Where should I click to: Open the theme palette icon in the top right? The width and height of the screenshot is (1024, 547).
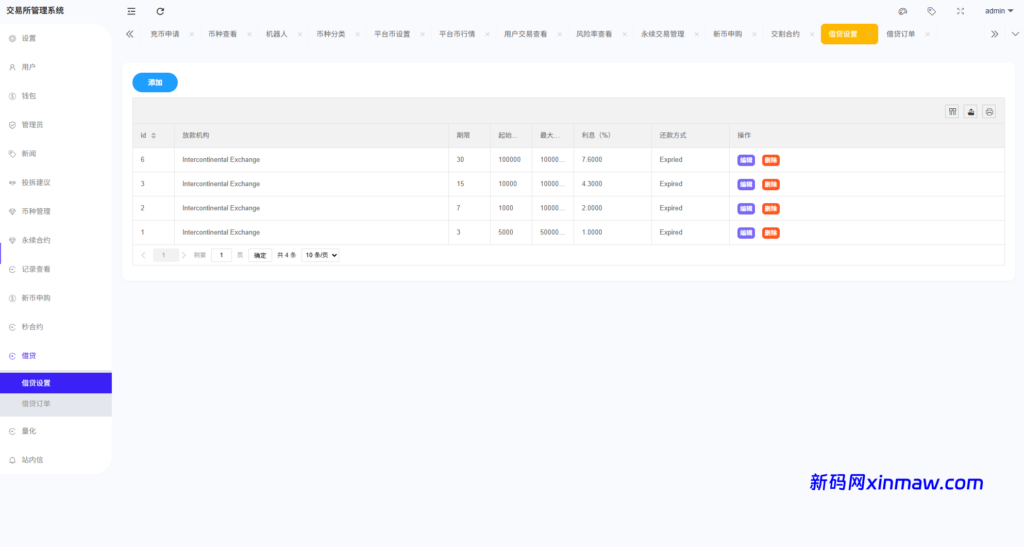click(x=902, y=11)
